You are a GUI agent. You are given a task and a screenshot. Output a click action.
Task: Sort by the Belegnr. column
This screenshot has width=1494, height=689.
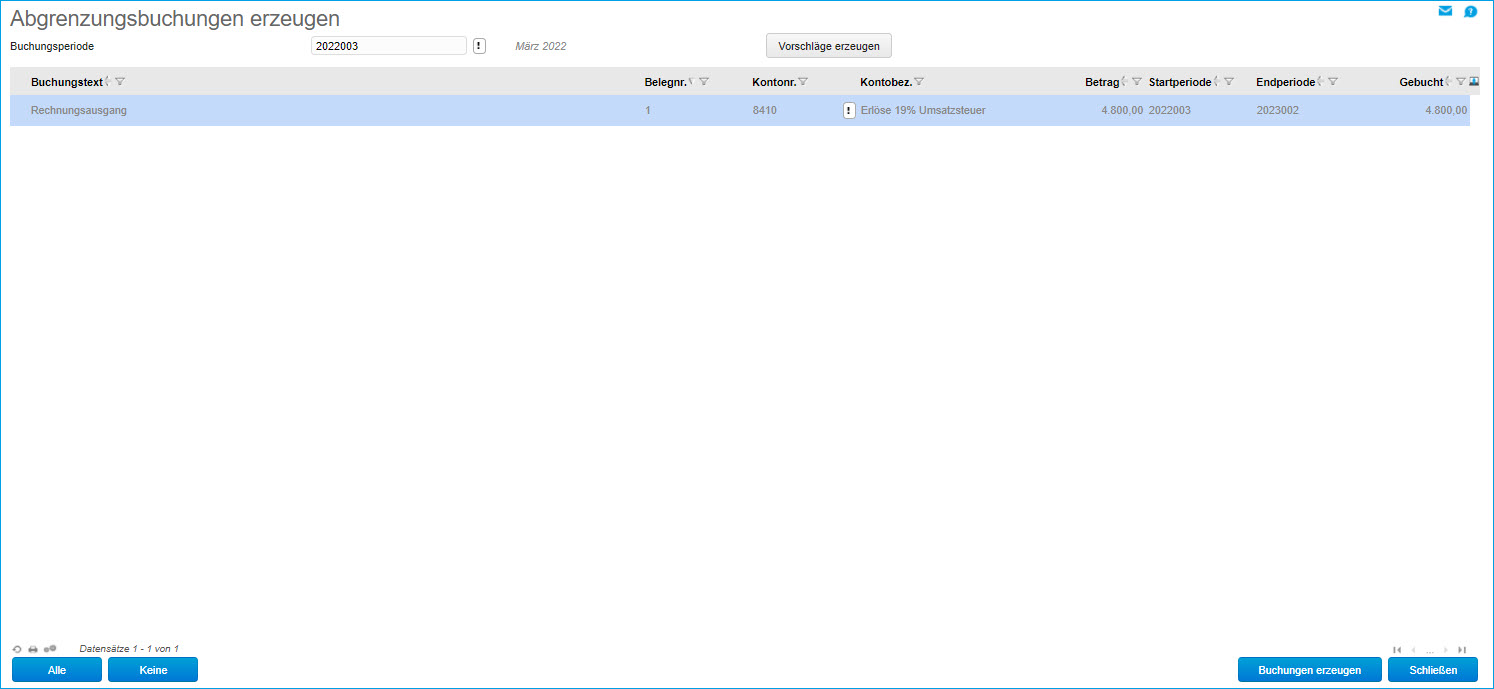tap(691, 82)
